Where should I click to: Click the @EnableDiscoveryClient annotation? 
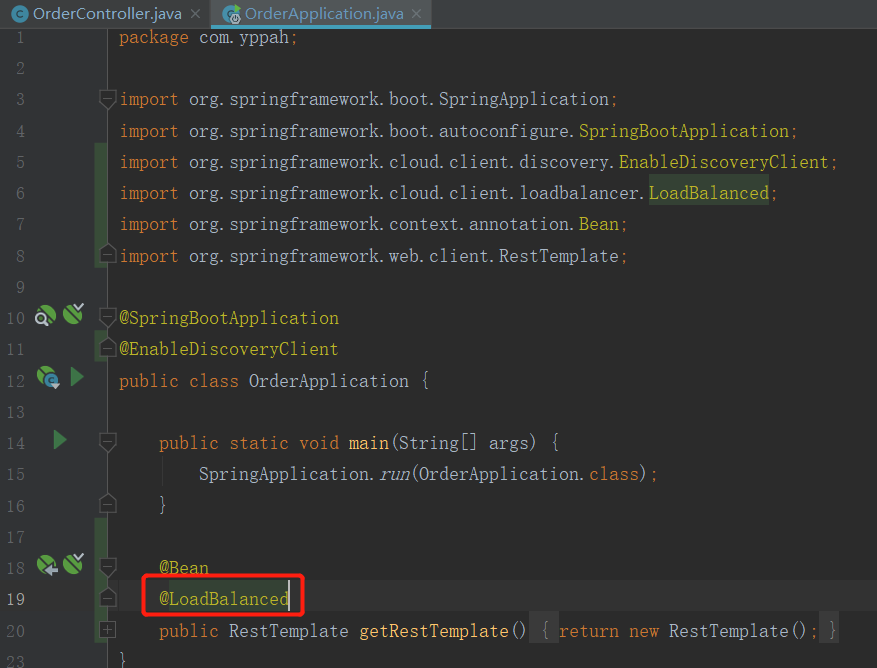pos(229,349)
